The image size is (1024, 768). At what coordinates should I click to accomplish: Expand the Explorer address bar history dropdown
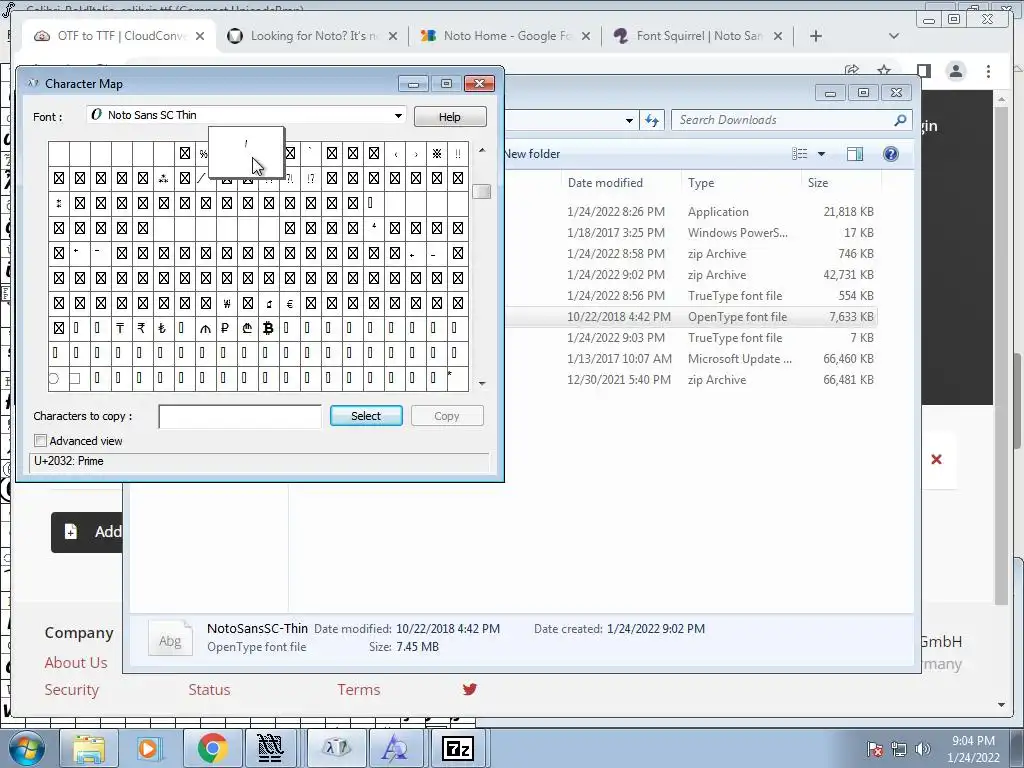pyautogui.click(x=629, y=120)
